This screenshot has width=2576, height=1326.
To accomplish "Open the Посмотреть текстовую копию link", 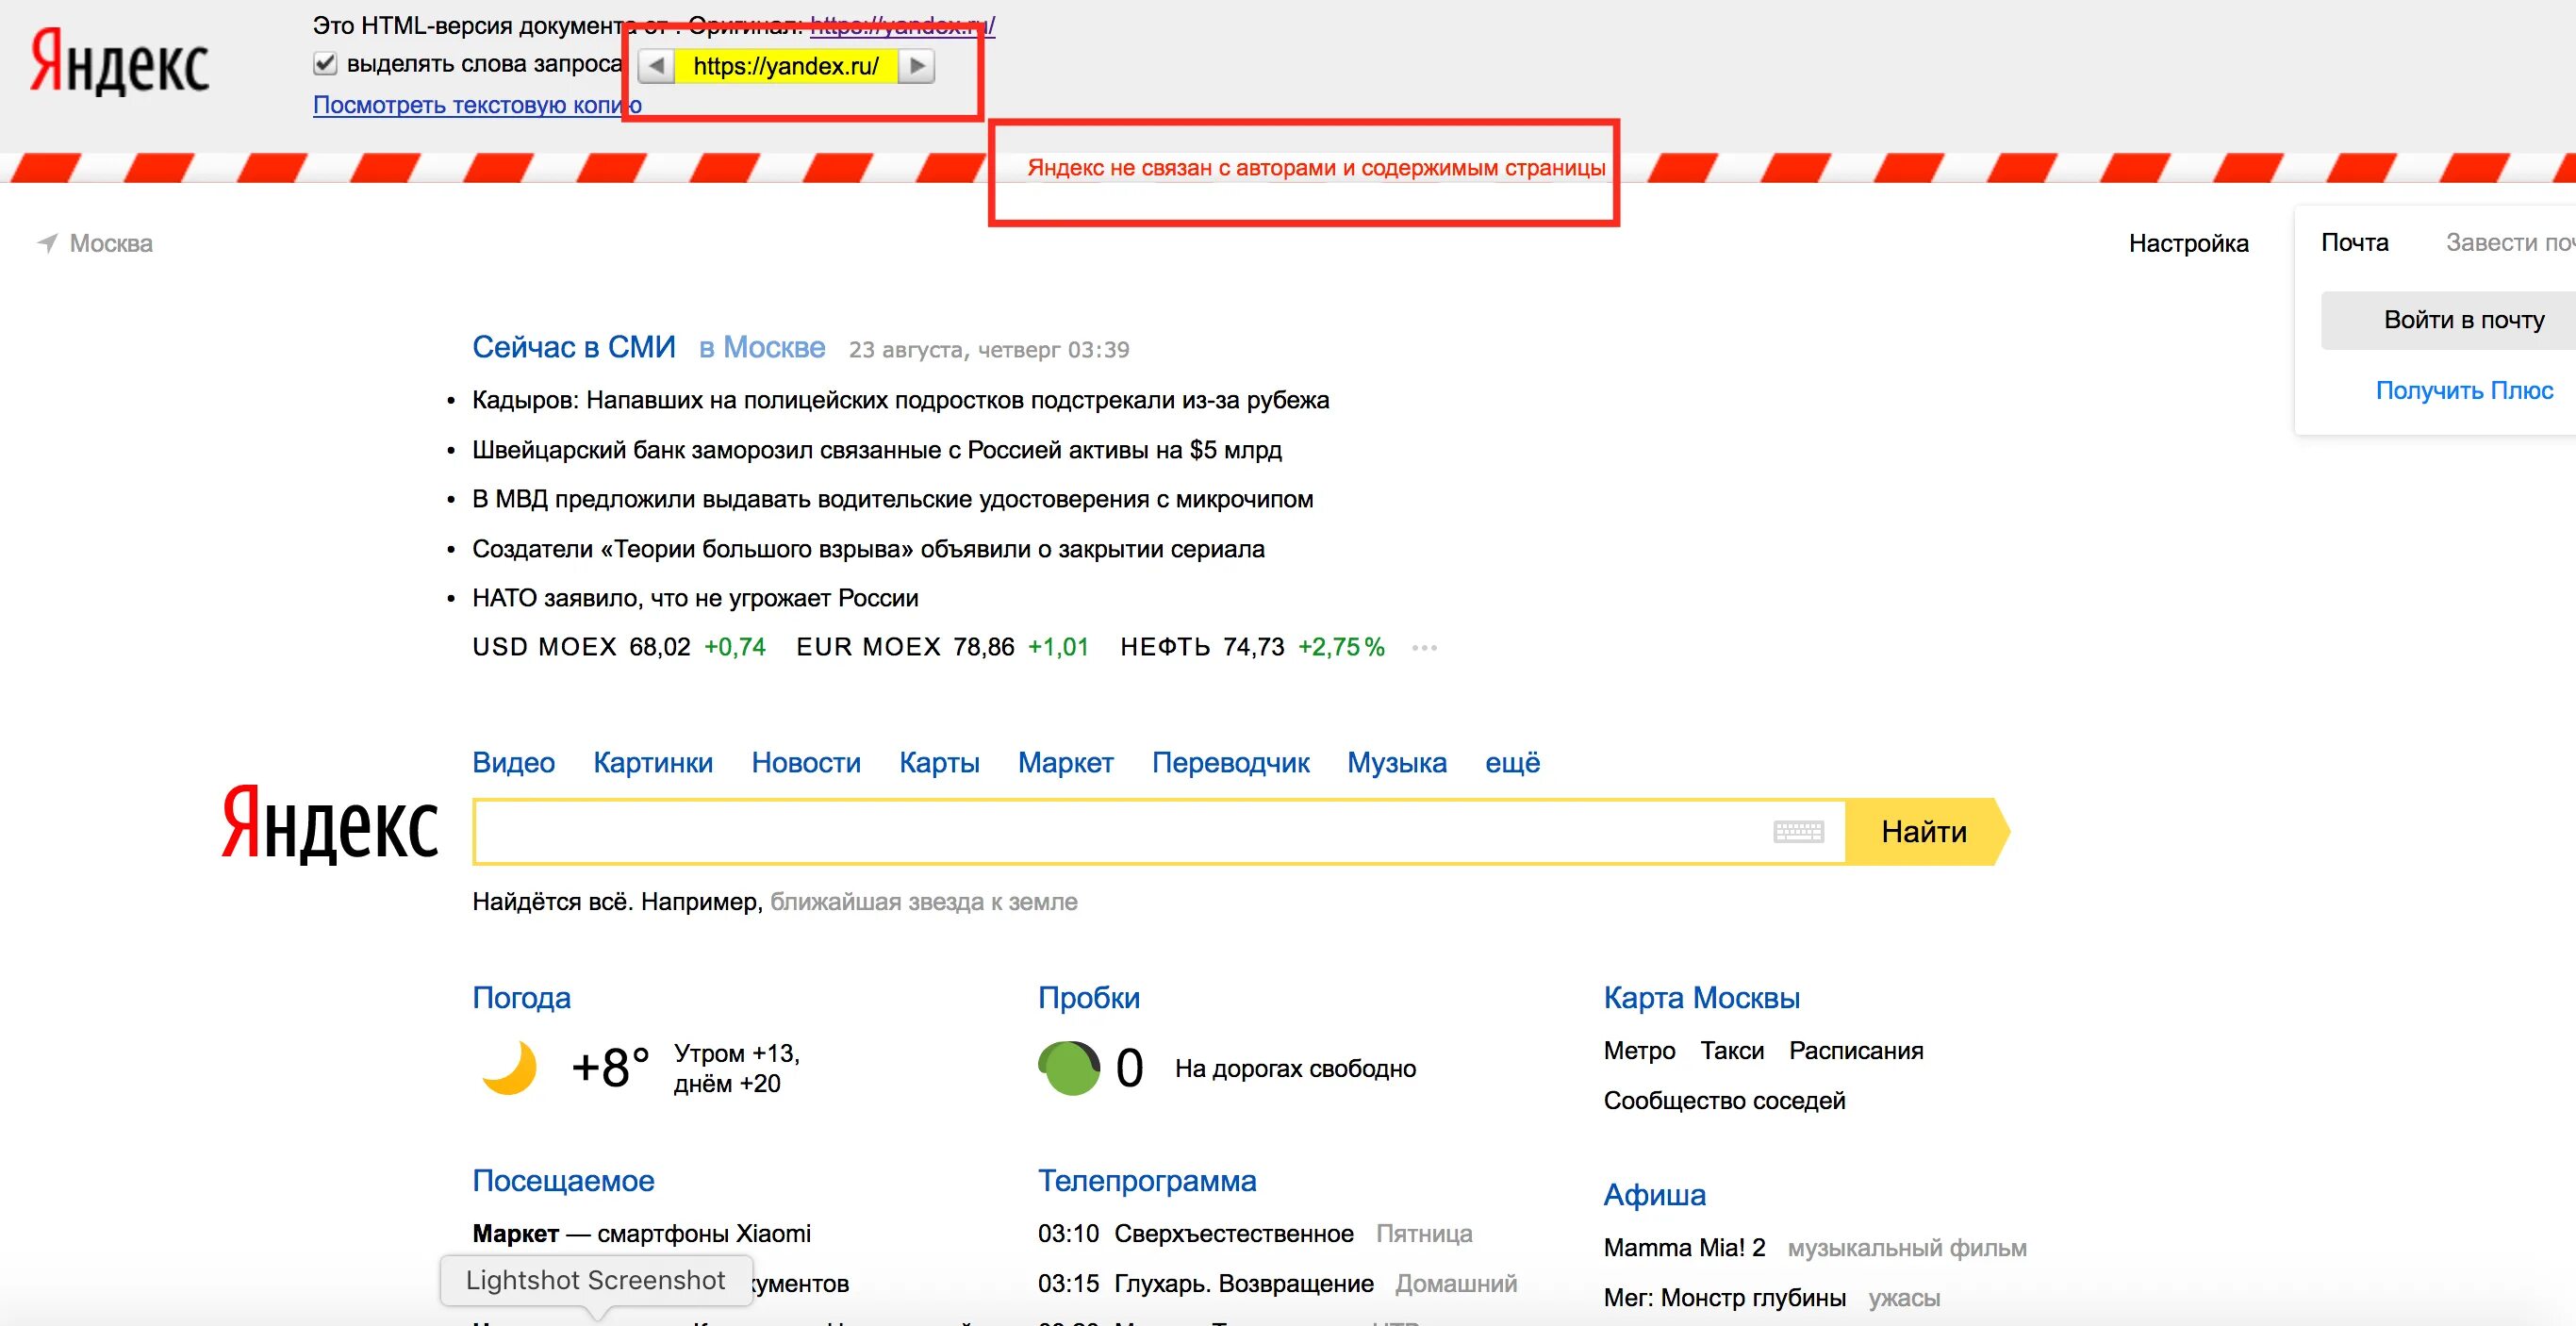I will coord(477,105).
